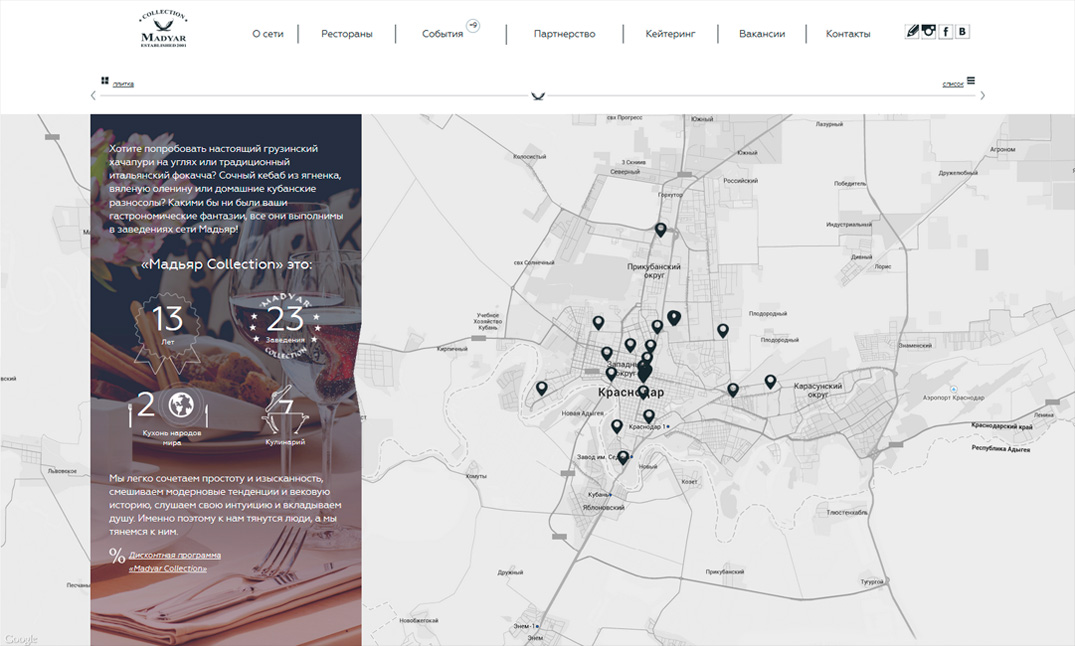Click the left carousel arrow
The image size is (1075, 646).
[x=93, y=95]
